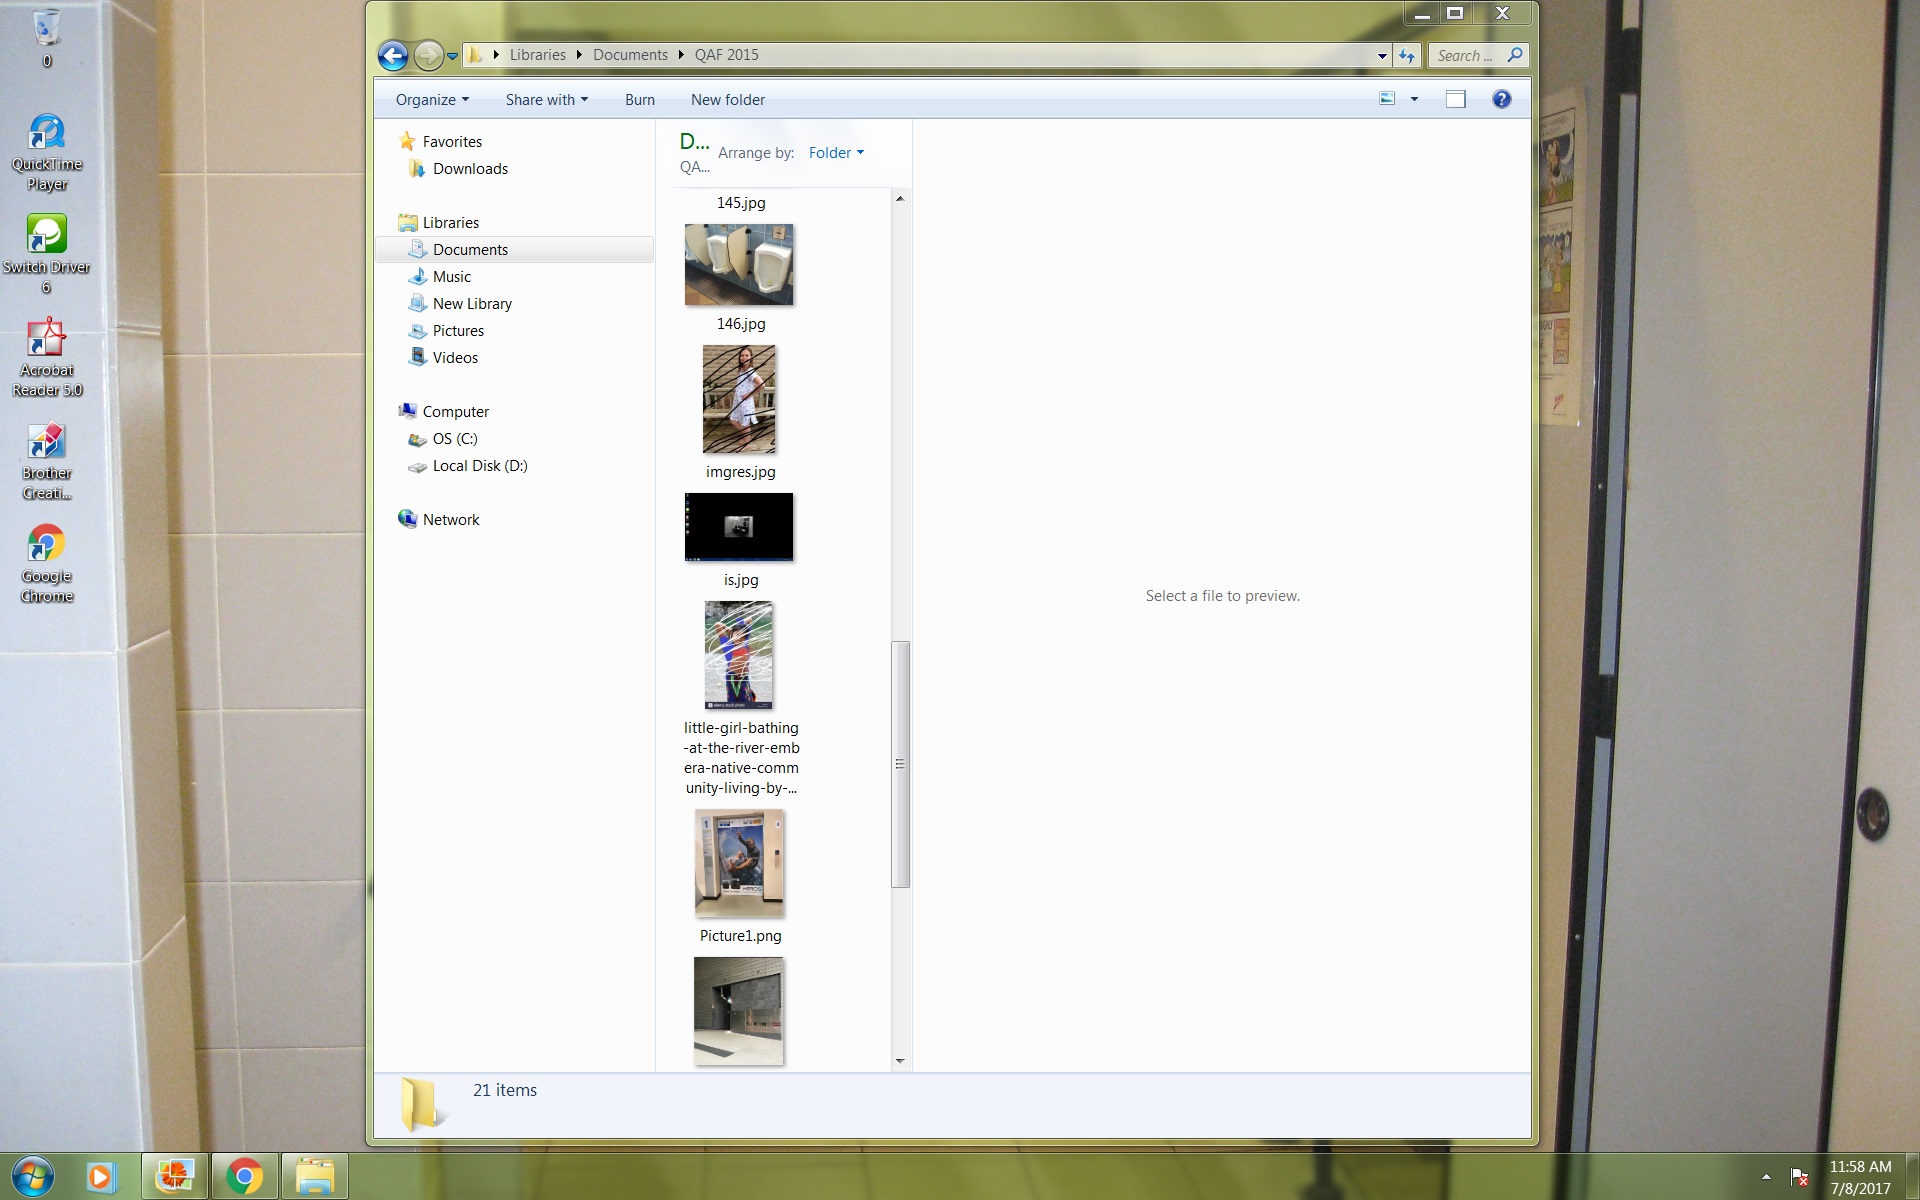
Task: Minimize the Explorer window
Action: pos(1422,14)
